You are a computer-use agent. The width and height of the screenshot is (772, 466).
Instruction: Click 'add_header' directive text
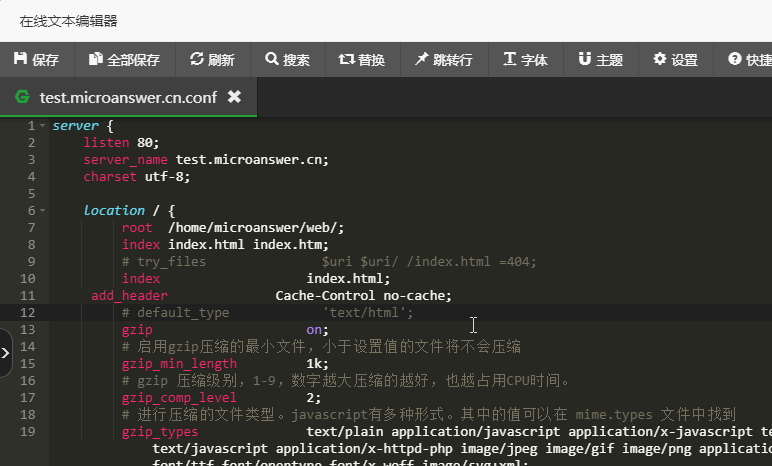pyautogui.click(x=129, y=296)
